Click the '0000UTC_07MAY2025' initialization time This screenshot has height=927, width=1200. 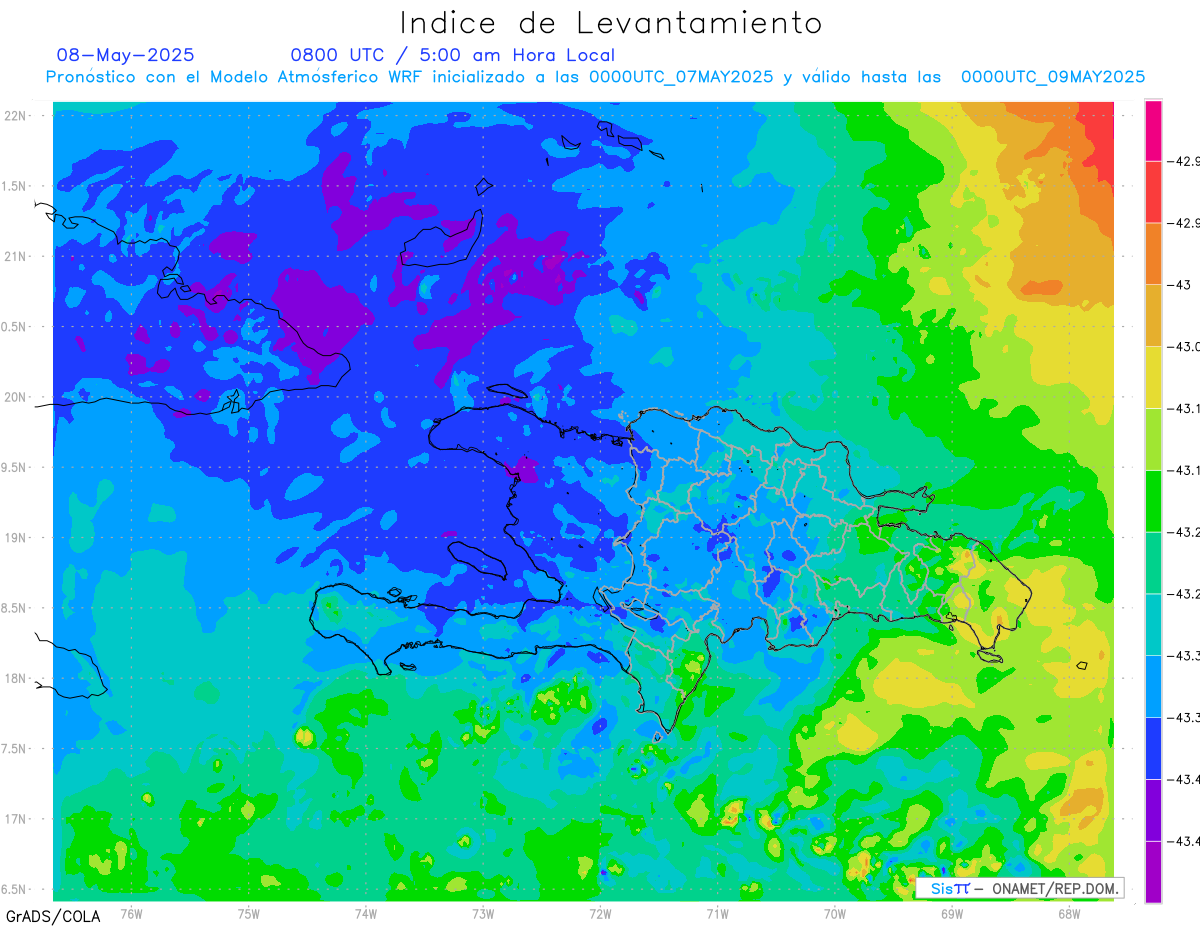pos(681,77)
